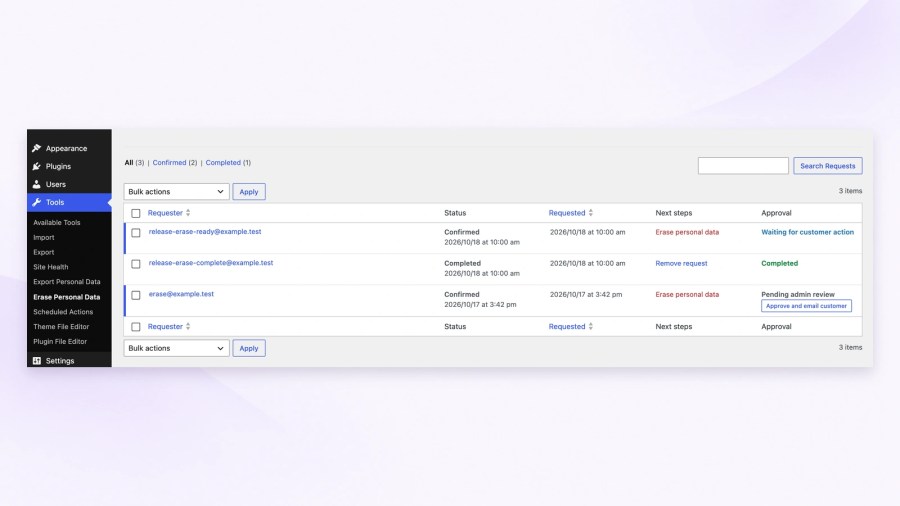Screen dimensions: 900x506
Task: Go to Available Tools submenu
Action: [x=56, y=223]
